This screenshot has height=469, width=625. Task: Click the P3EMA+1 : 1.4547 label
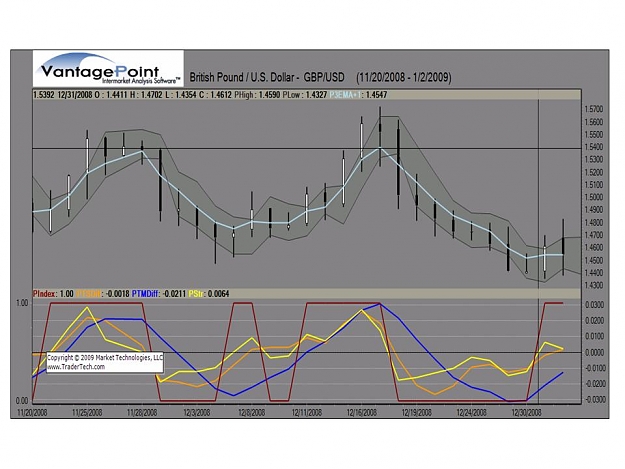358,95
